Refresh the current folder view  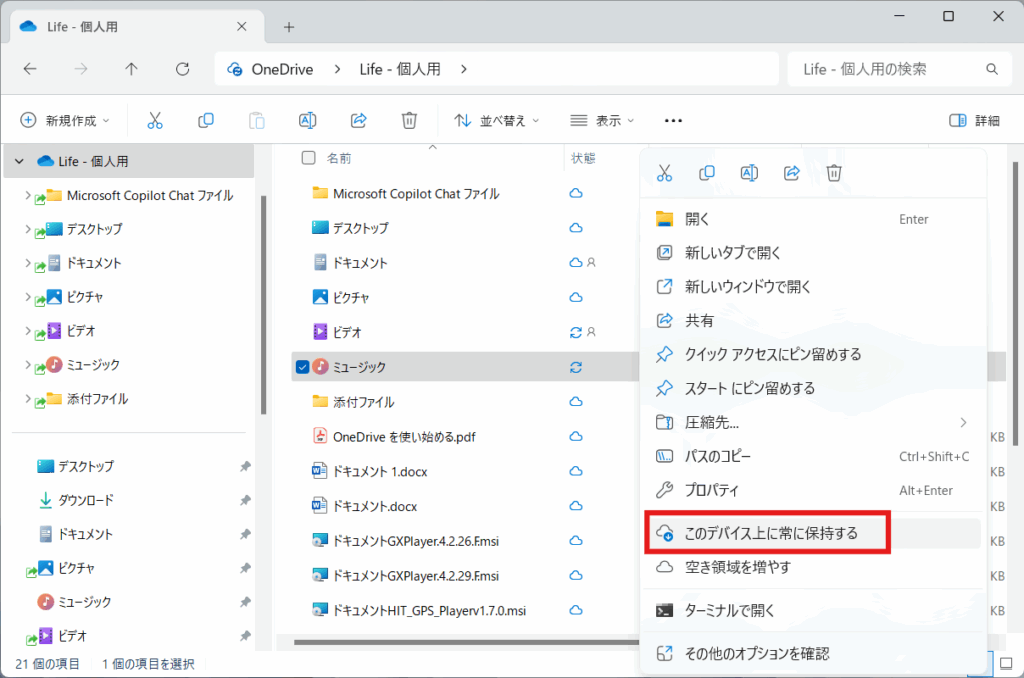click(182, 69)
